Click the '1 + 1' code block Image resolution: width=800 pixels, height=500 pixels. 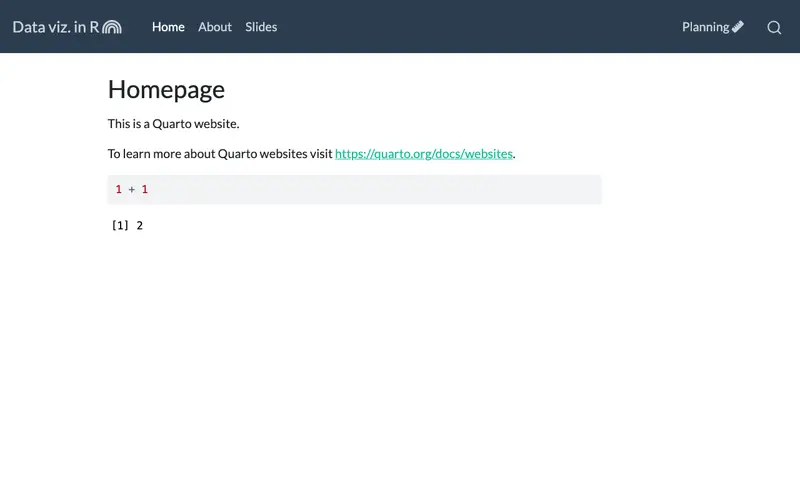click(x=355, y=189)
